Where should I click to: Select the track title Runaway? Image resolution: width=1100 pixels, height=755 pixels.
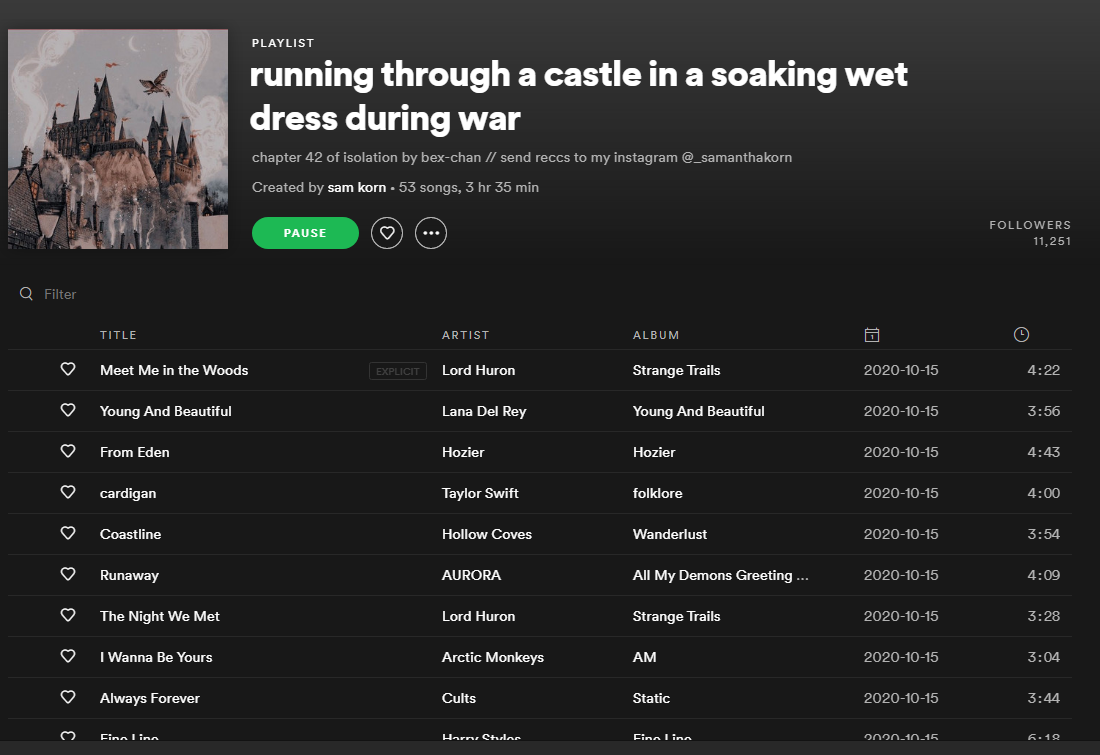pyautogui.click(x=129, y=575)
